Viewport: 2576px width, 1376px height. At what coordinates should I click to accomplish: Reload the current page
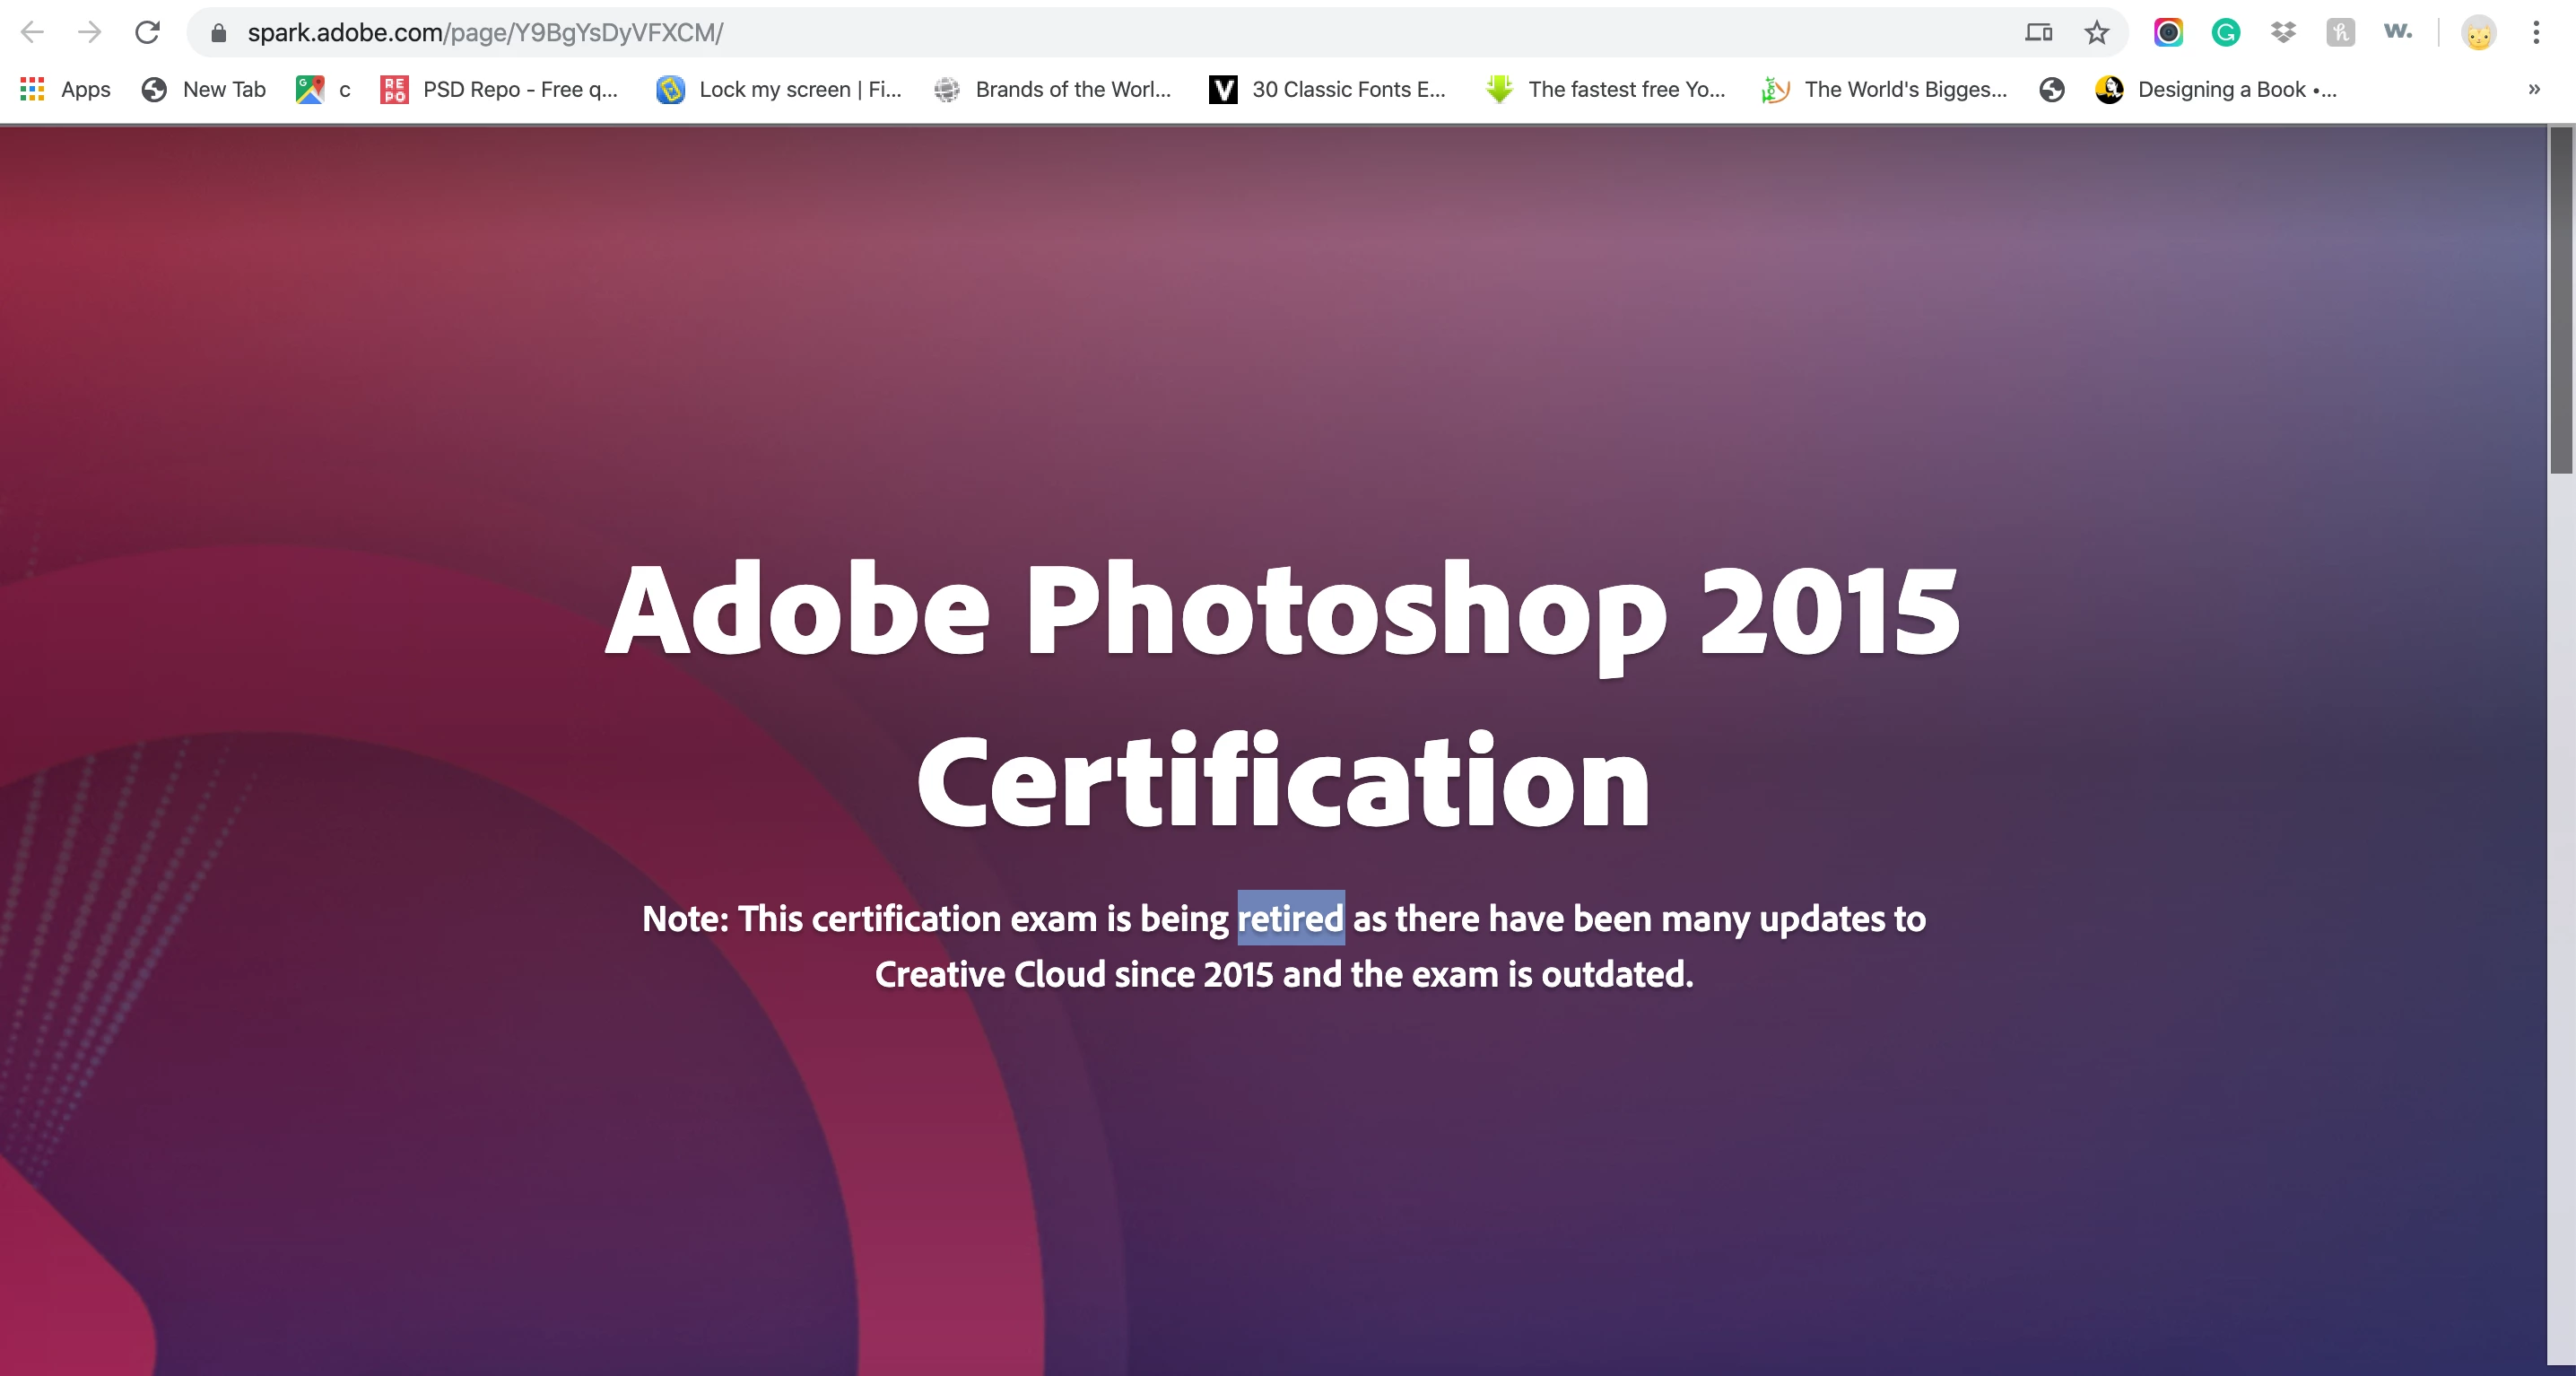(x=147, y=32)
